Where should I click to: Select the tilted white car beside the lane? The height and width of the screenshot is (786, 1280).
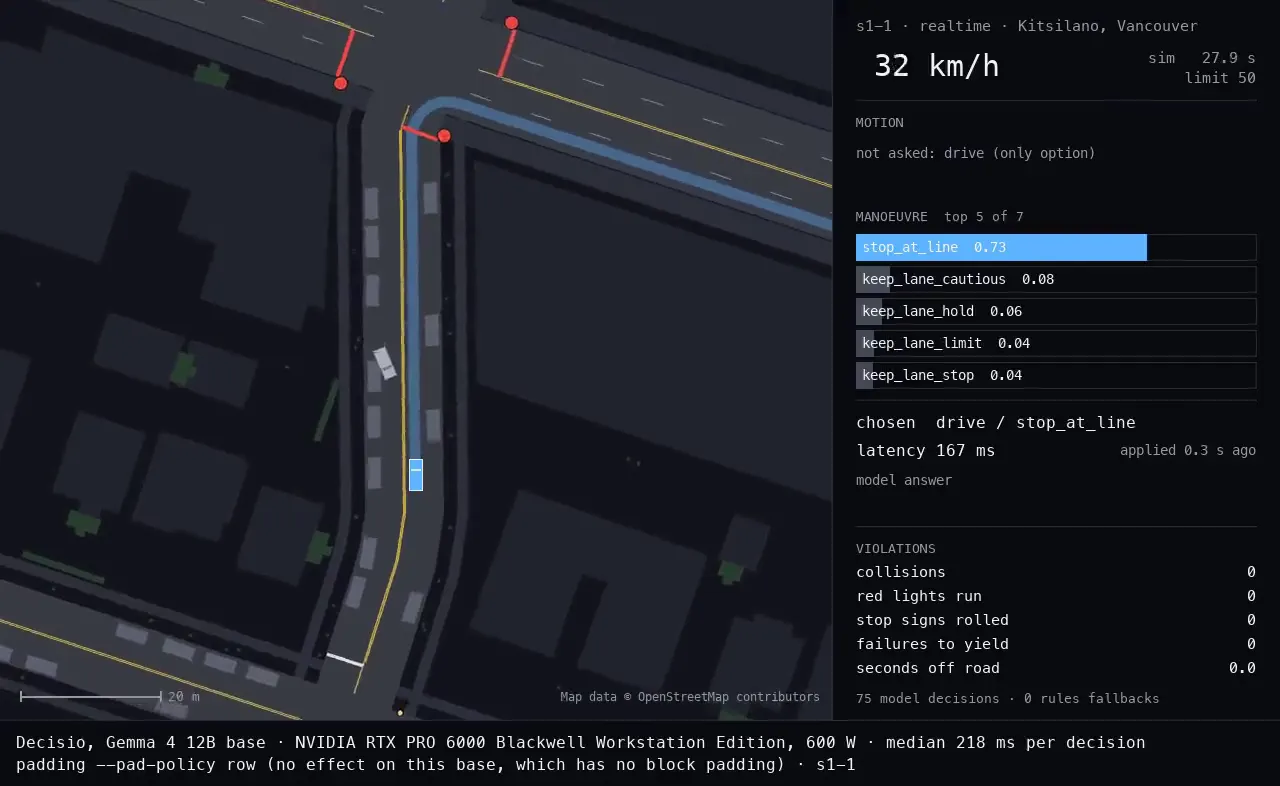click(384, 362)
